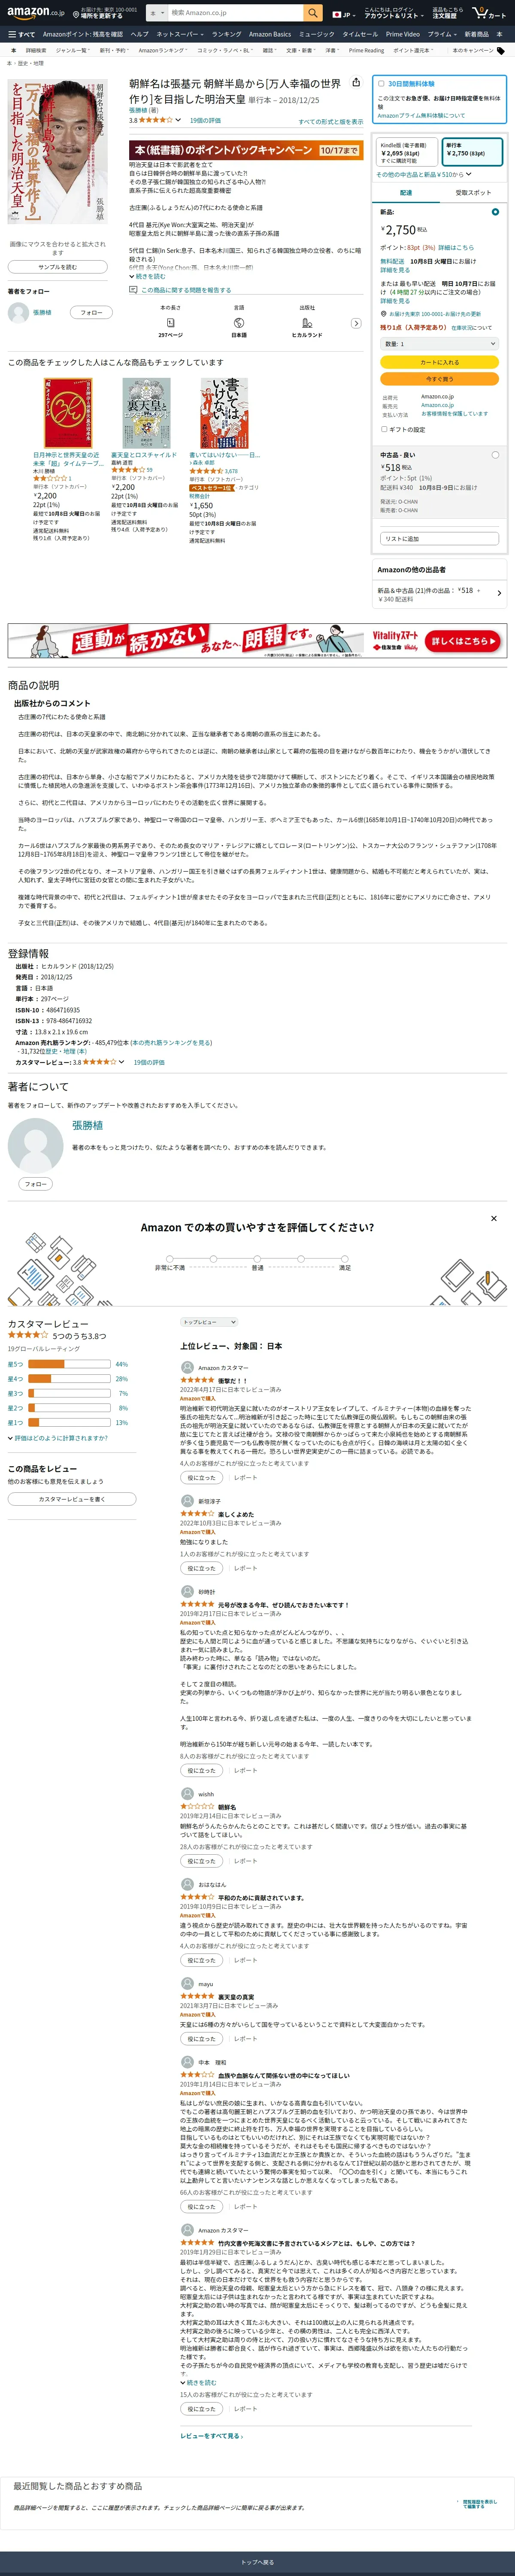Open ランキング in navigation bar
The height and width of the screenshot is (2576, 515).
[x=226, y=34]
